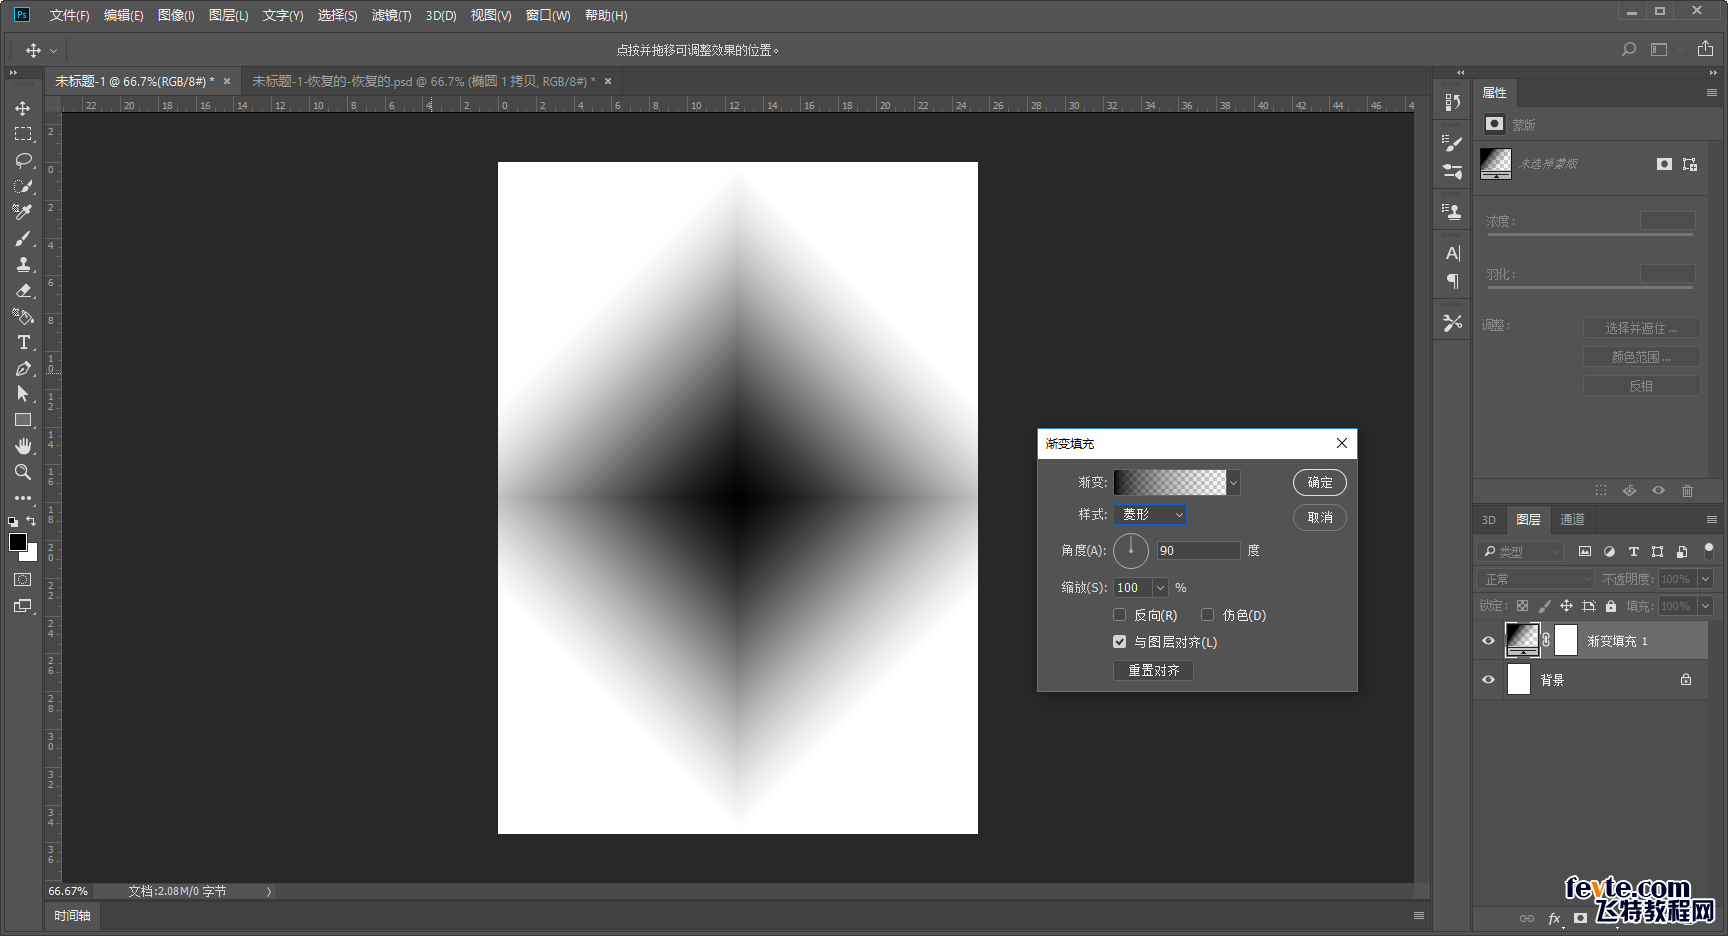Change screen mode icon in toolbar

[23, 606]
